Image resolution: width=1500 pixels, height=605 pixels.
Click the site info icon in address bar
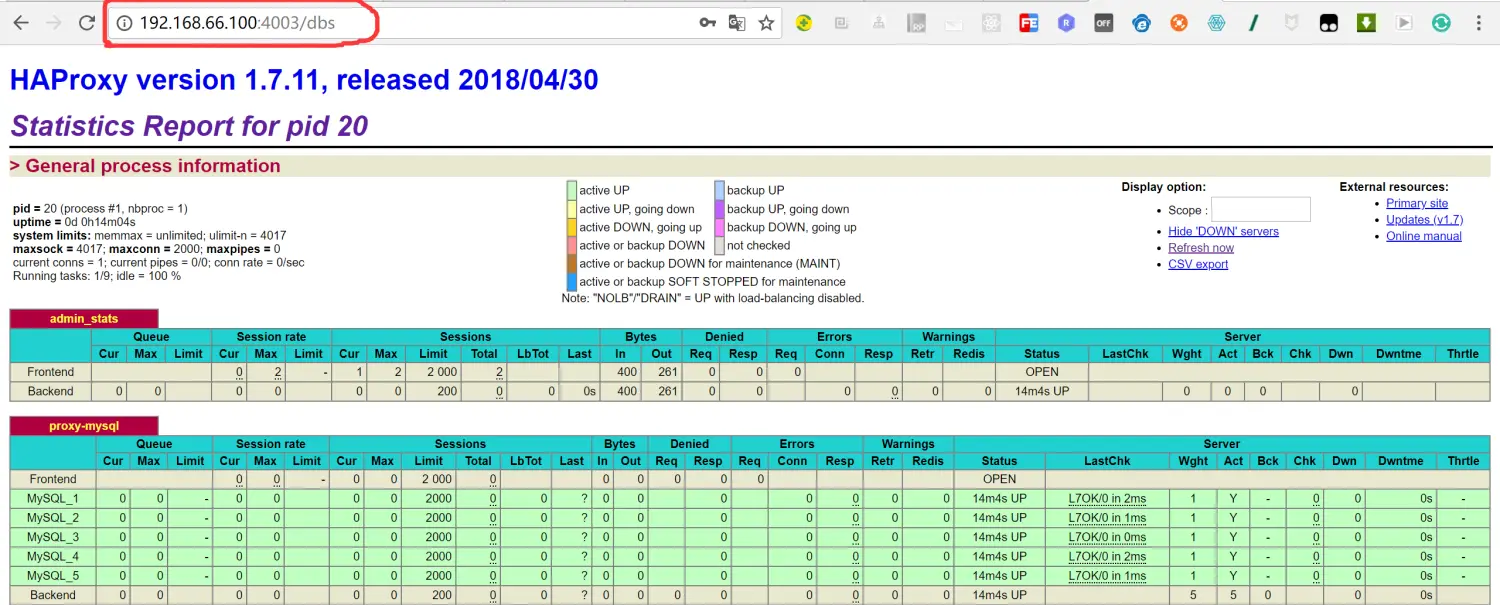125,23
